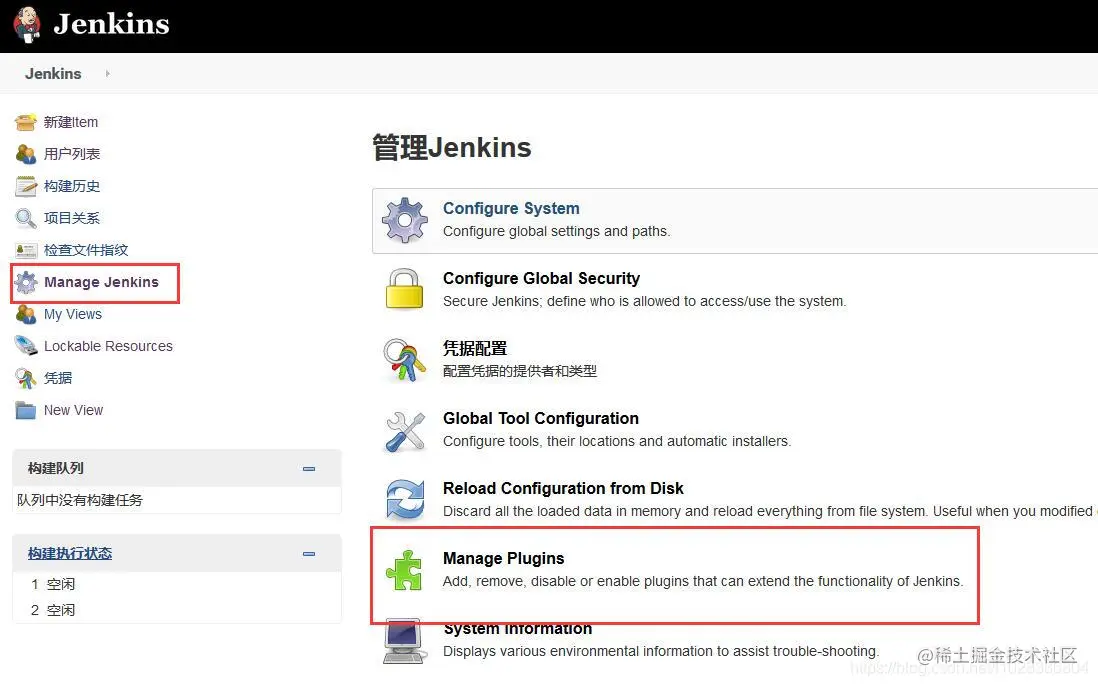Open the Manage Jenkins sidebar link
The width and height of the screenshot is (1098, 686).
click(x=102, y=282)
